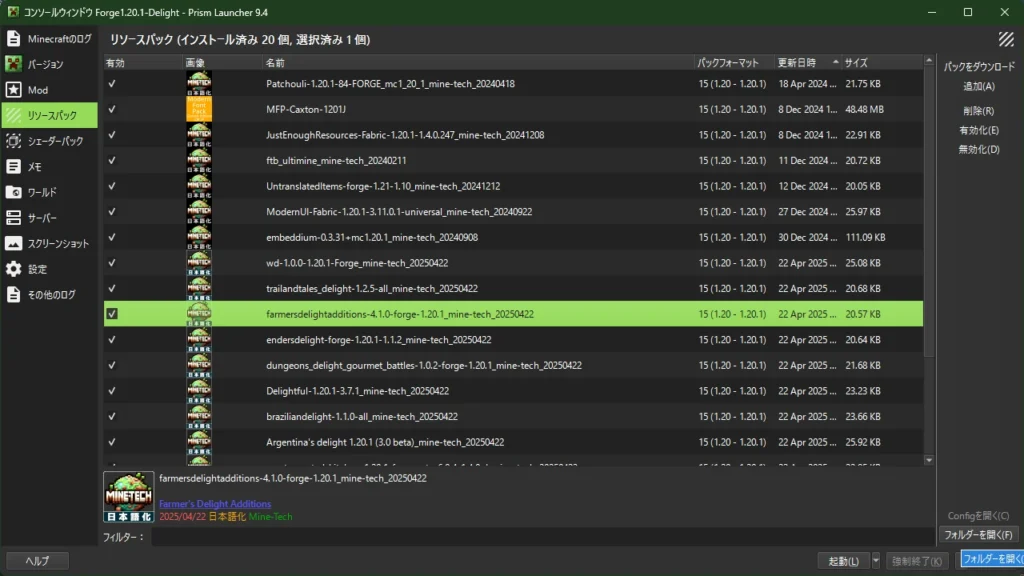Open the その他のログ document icon
1024x576 pixels.
click(x=13, y=295)
